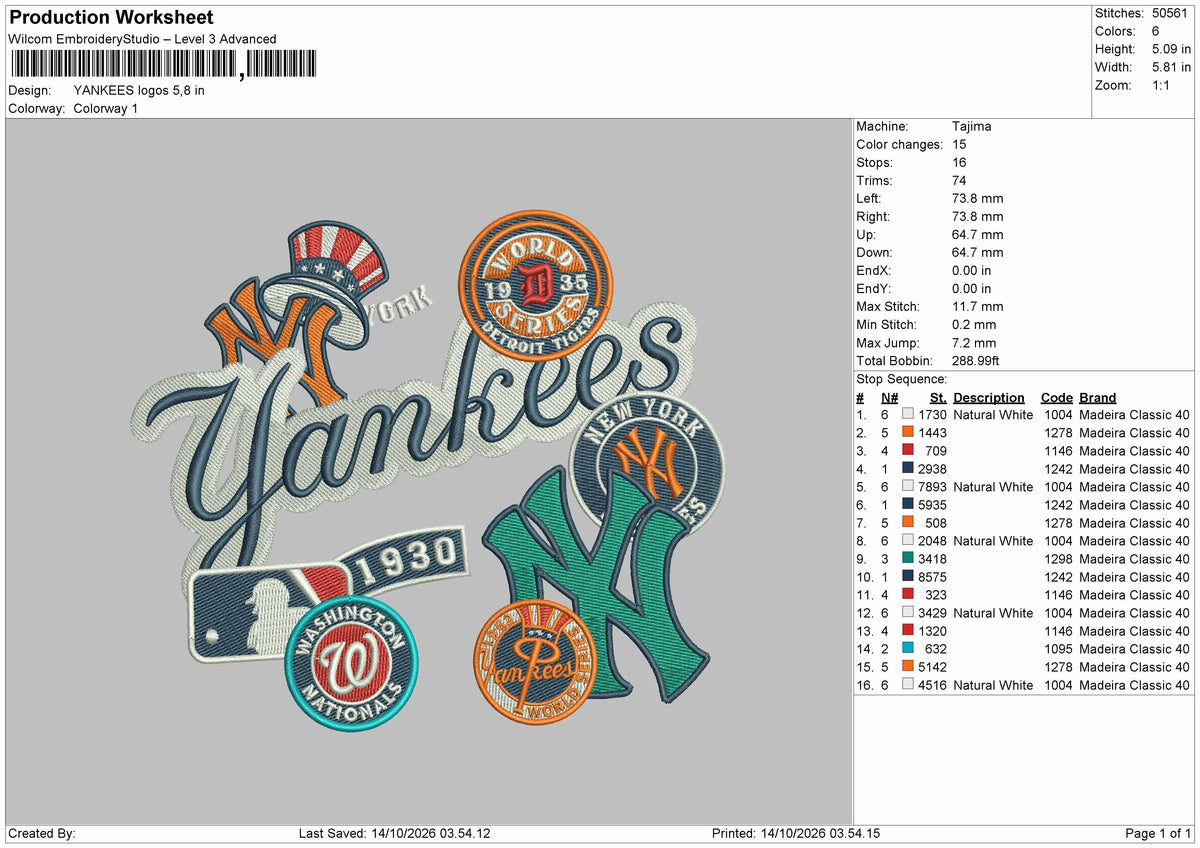
Task: Click the St. column header
Action: pos(938,398)
